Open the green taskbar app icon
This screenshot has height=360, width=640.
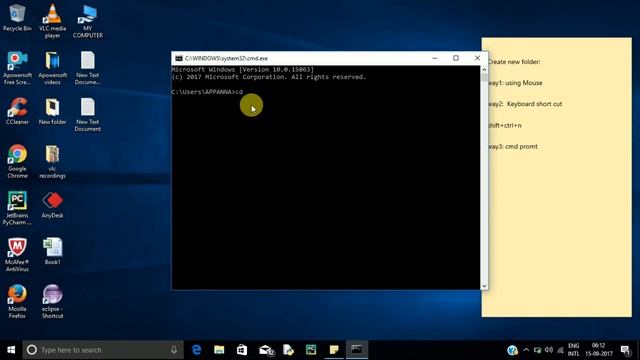coord(311,350)
